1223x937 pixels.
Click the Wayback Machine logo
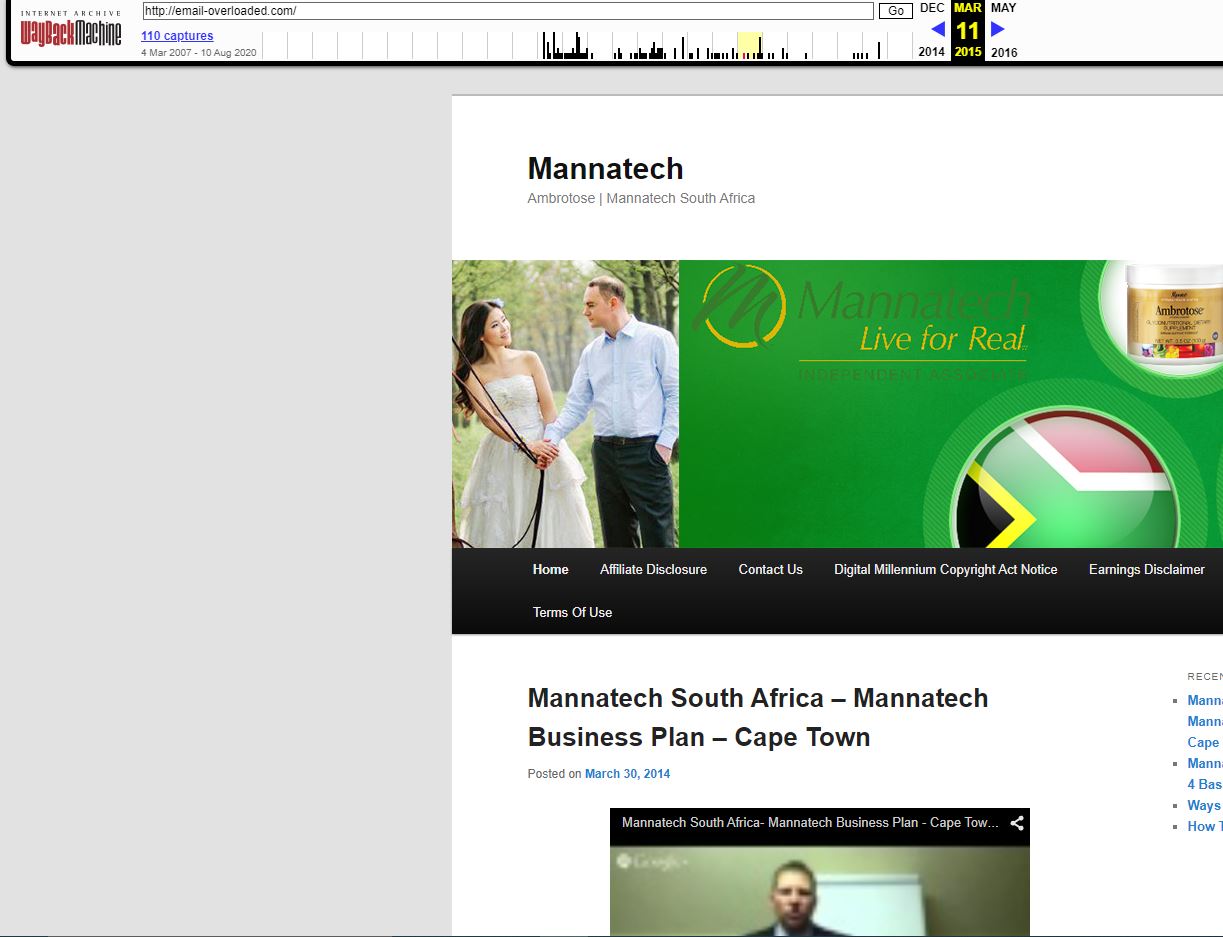point(71,33)
